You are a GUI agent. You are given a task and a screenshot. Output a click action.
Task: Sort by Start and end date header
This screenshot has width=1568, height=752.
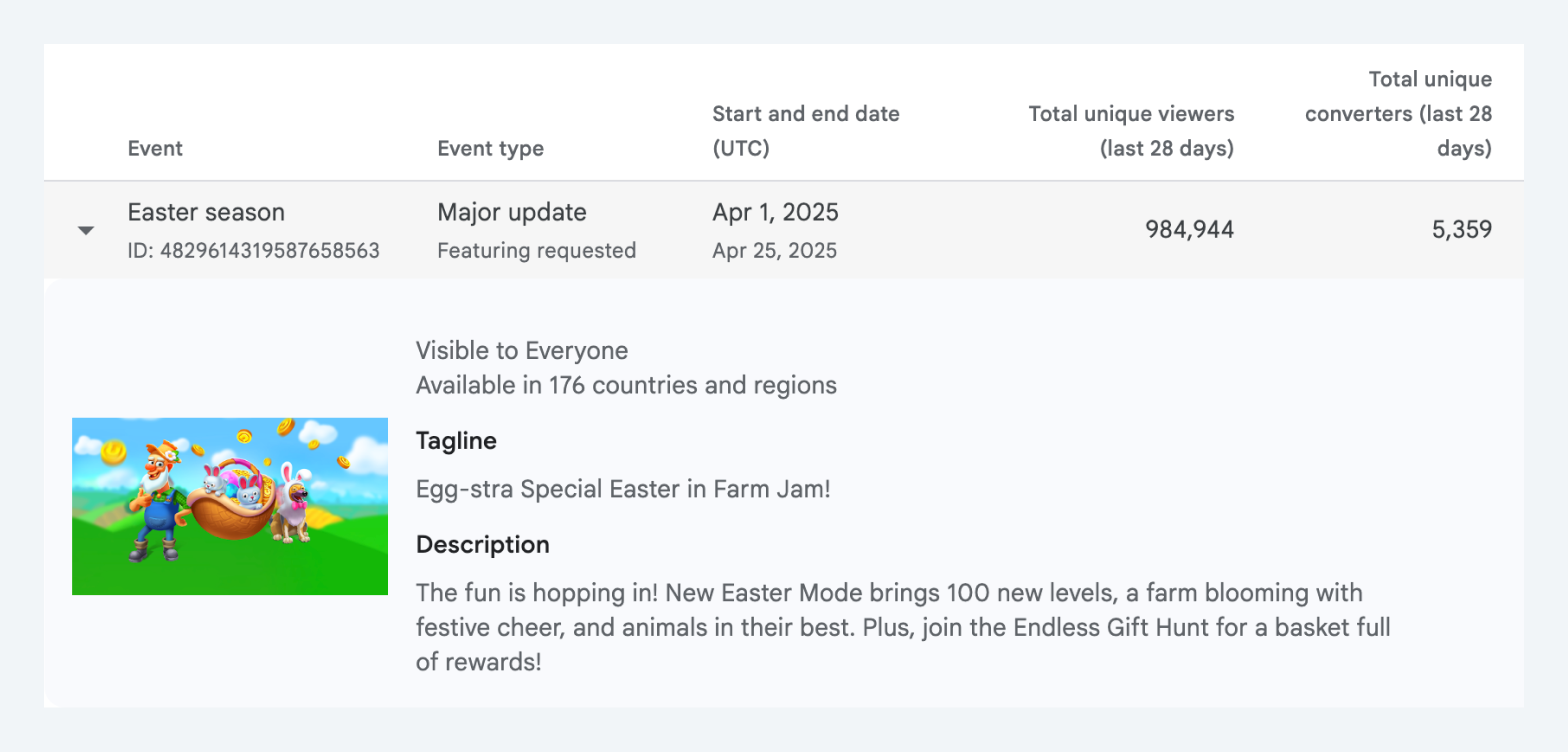tap(806, 131)
